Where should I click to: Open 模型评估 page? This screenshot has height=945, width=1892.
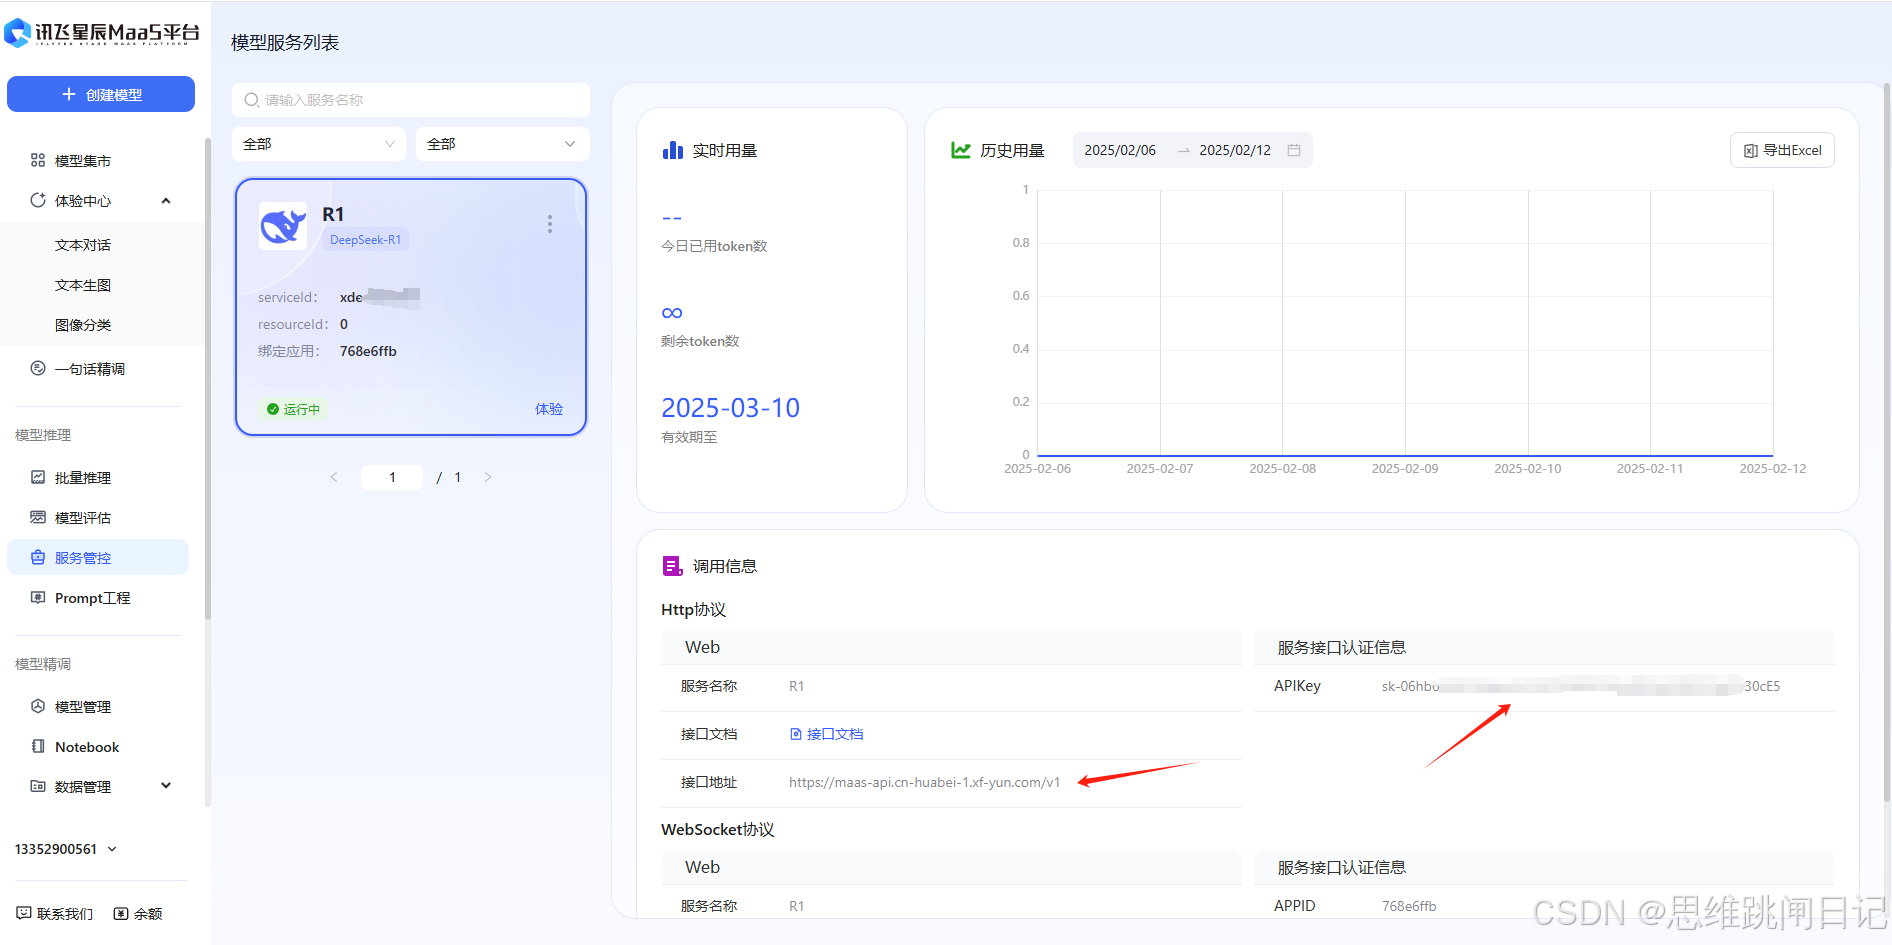click(83, 518)
